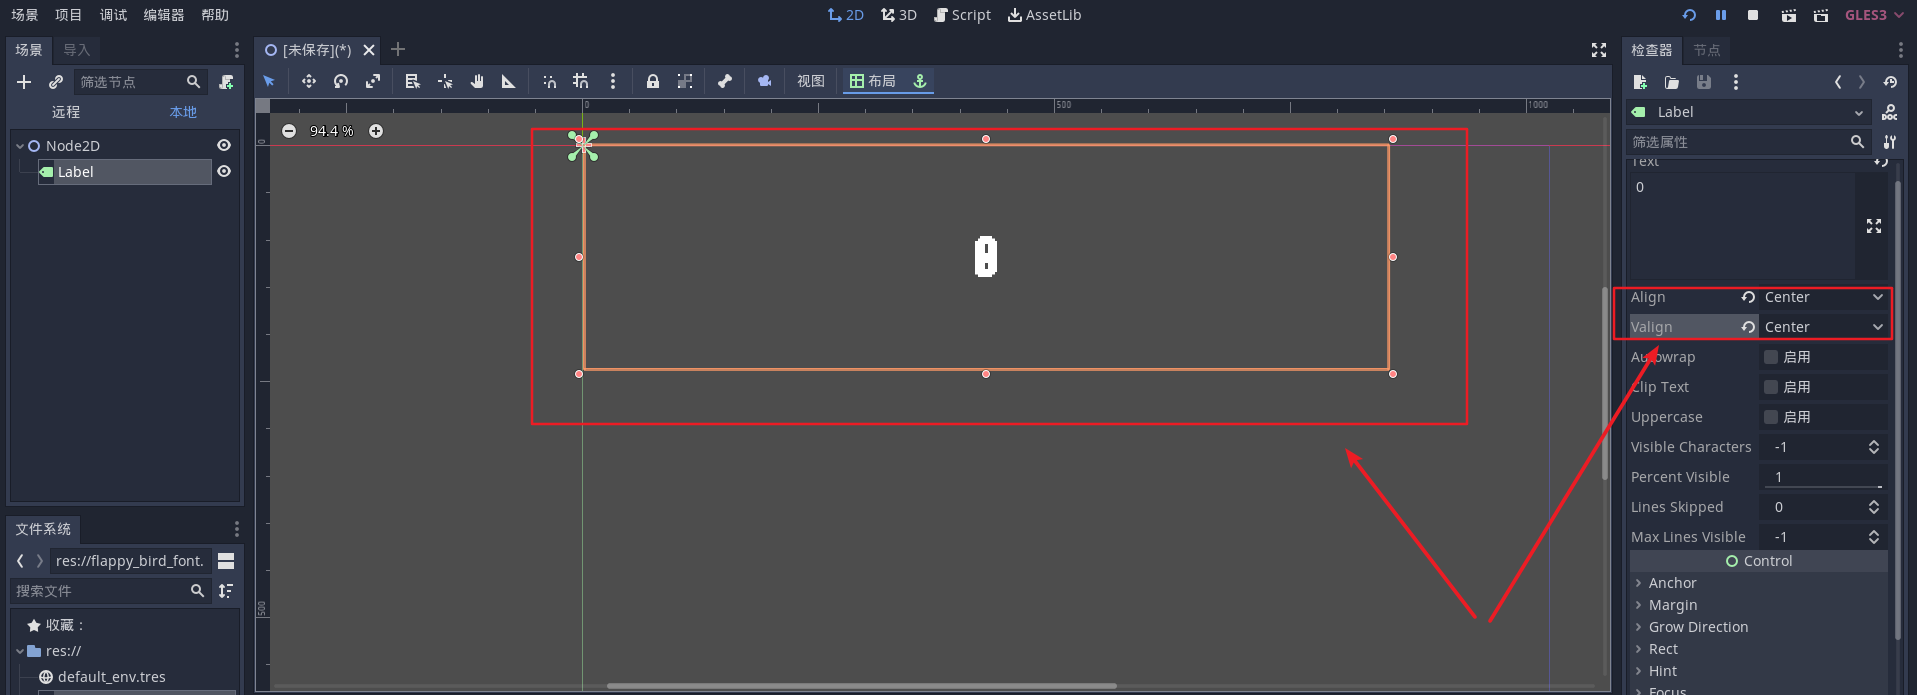Switch to the 本地 local tree
Image resolution: width=1917 pixels, height=695 pixels.
pyautogui.click(x=183, y=112)
